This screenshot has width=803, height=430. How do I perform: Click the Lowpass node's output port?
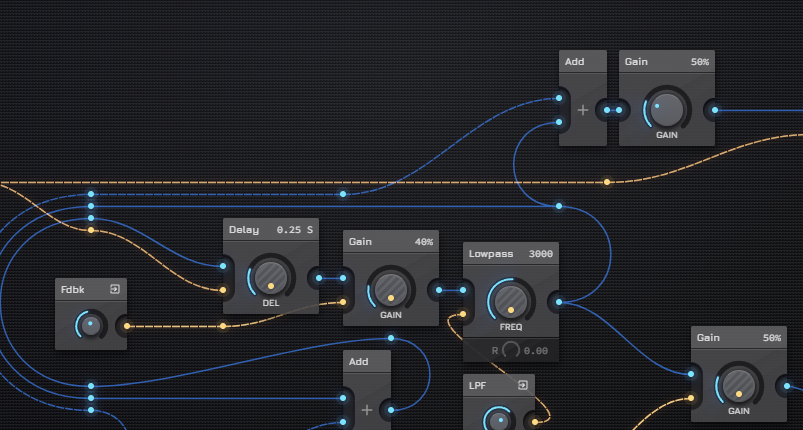click(558, 301)
